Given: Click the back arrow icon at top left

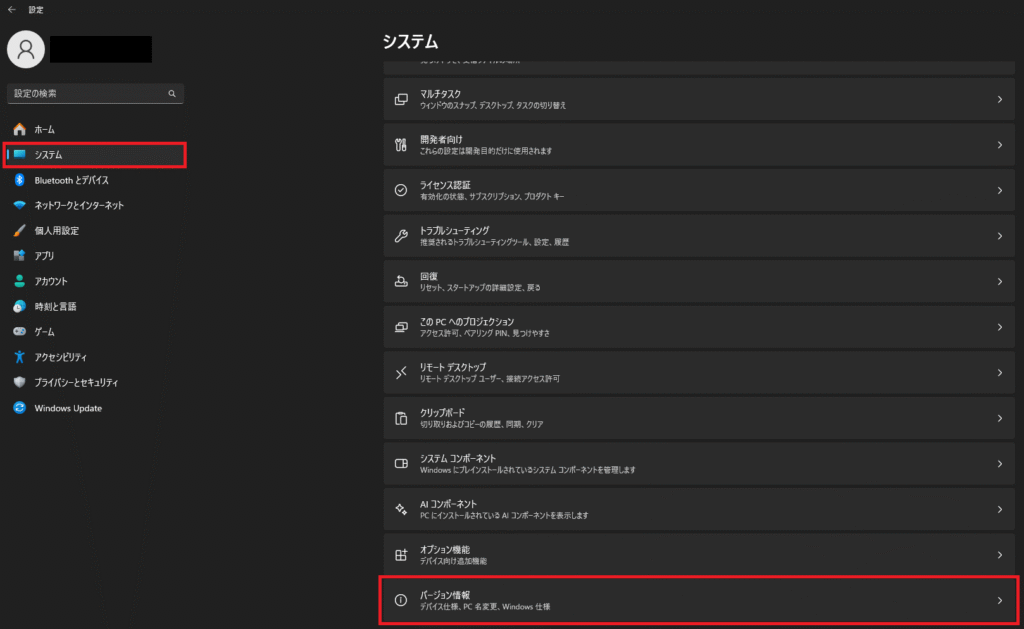Looking at the screenshot, I should coord(12,10).
